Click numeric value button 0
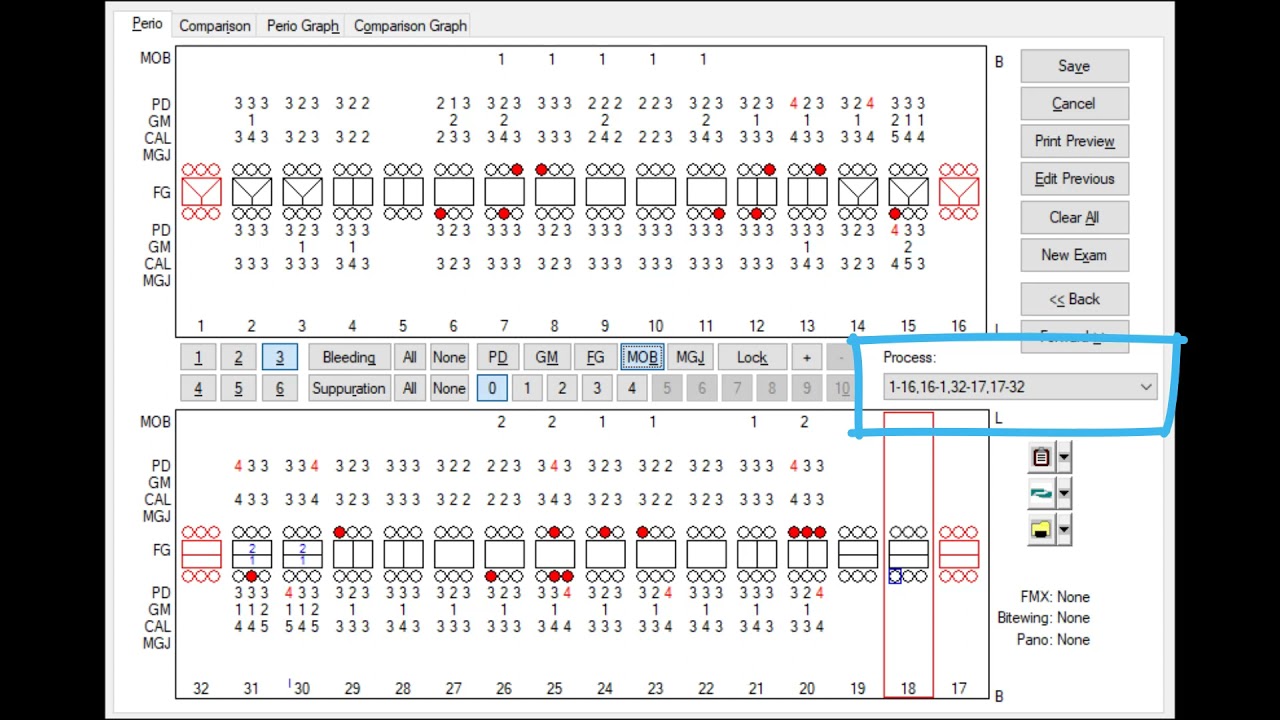Image resolution: width=1280 pixels, height=720 pixels. coord(492,388)
